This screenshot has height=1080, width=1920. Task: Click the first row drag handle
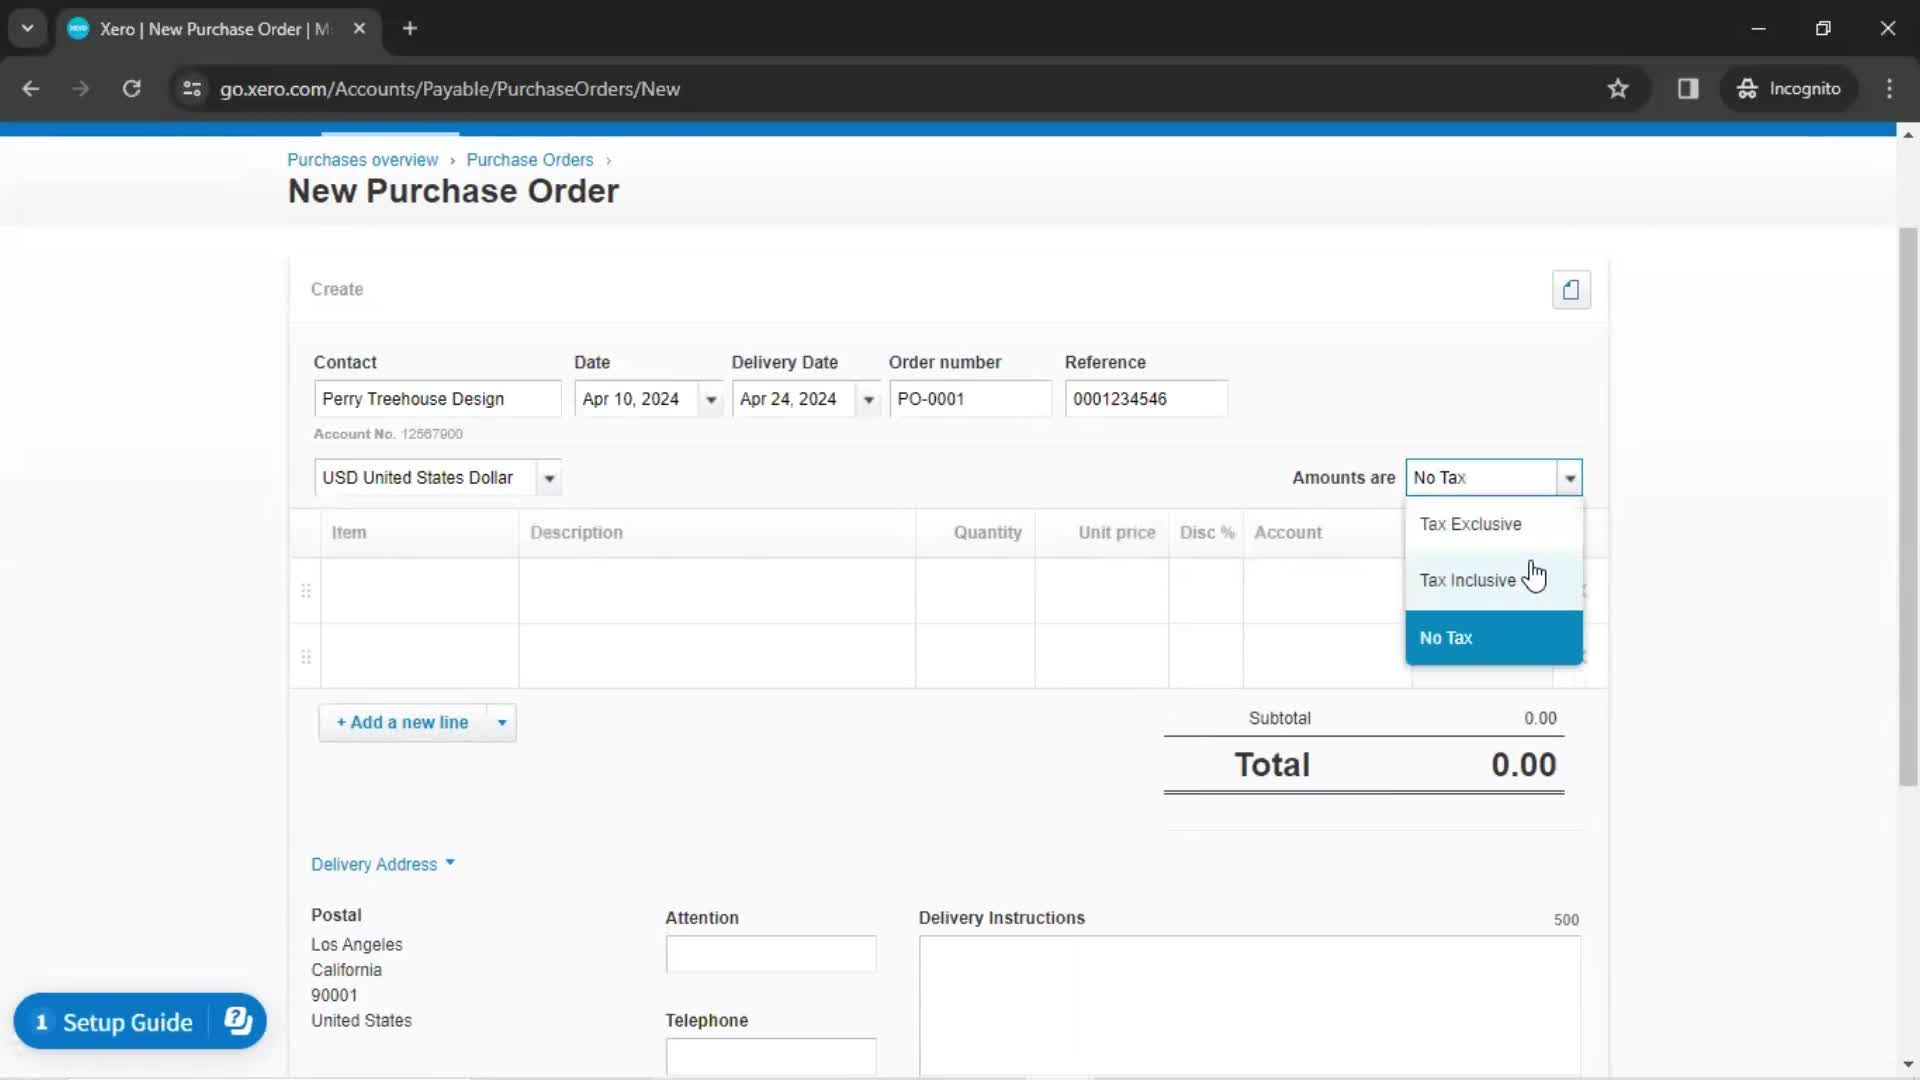coord(306,591)
